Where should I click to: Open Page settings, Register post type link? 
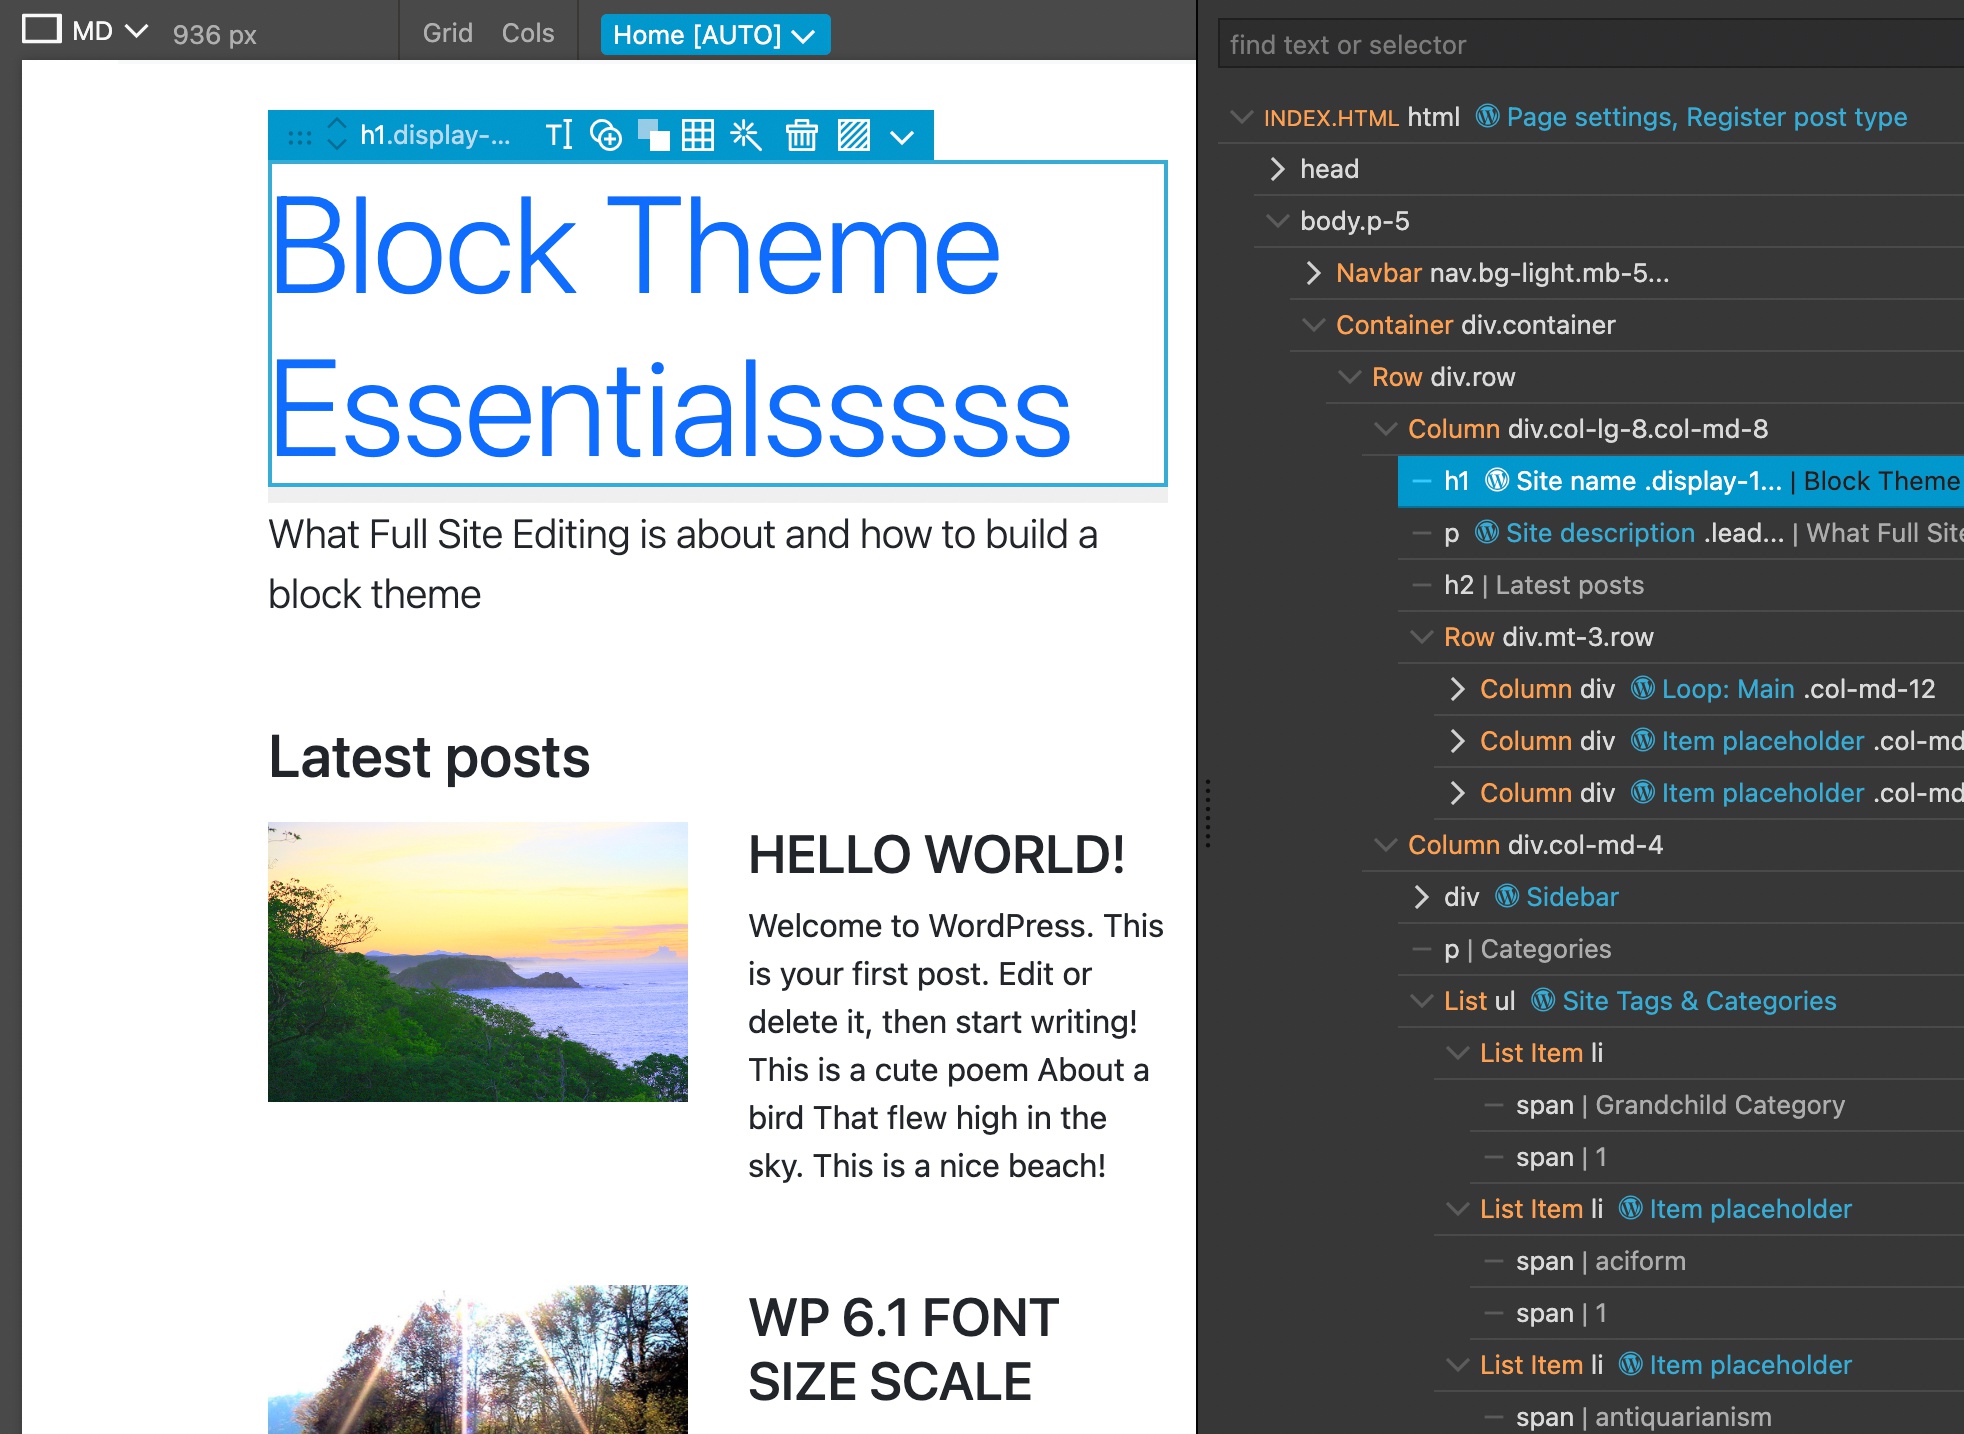1706,117
